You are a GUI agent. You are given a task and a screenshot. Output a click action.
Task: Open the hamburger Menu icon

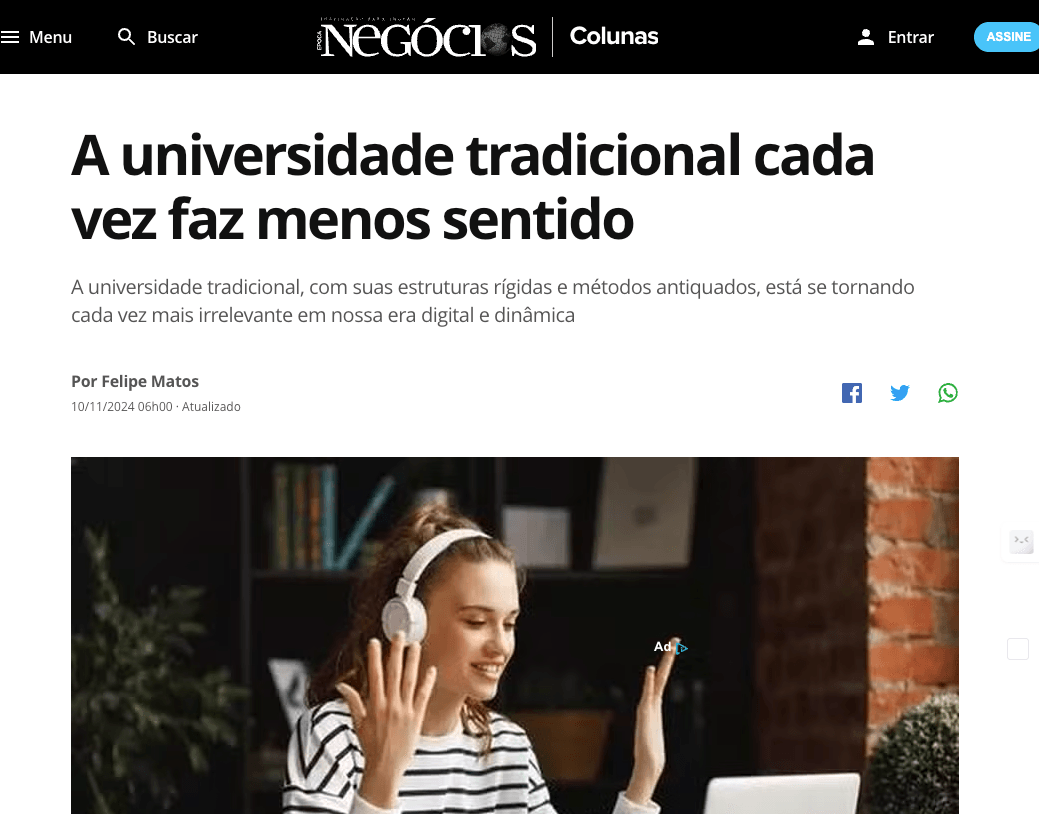coord(10,37)
